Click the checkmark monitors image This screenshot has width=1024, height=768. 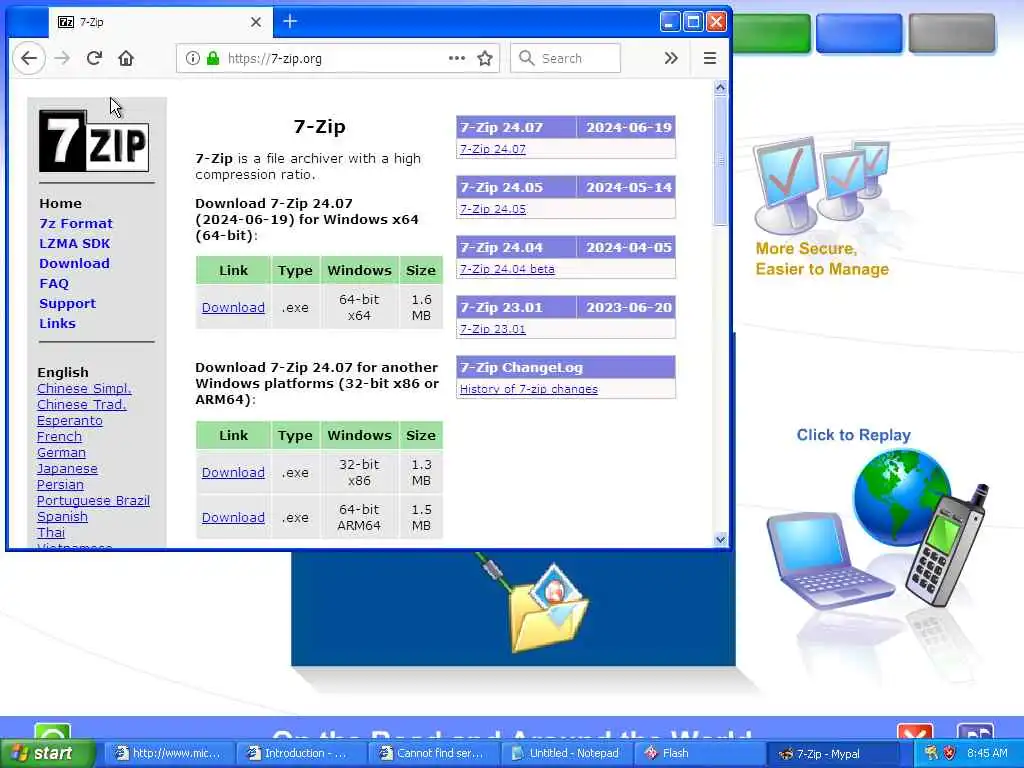822,185
